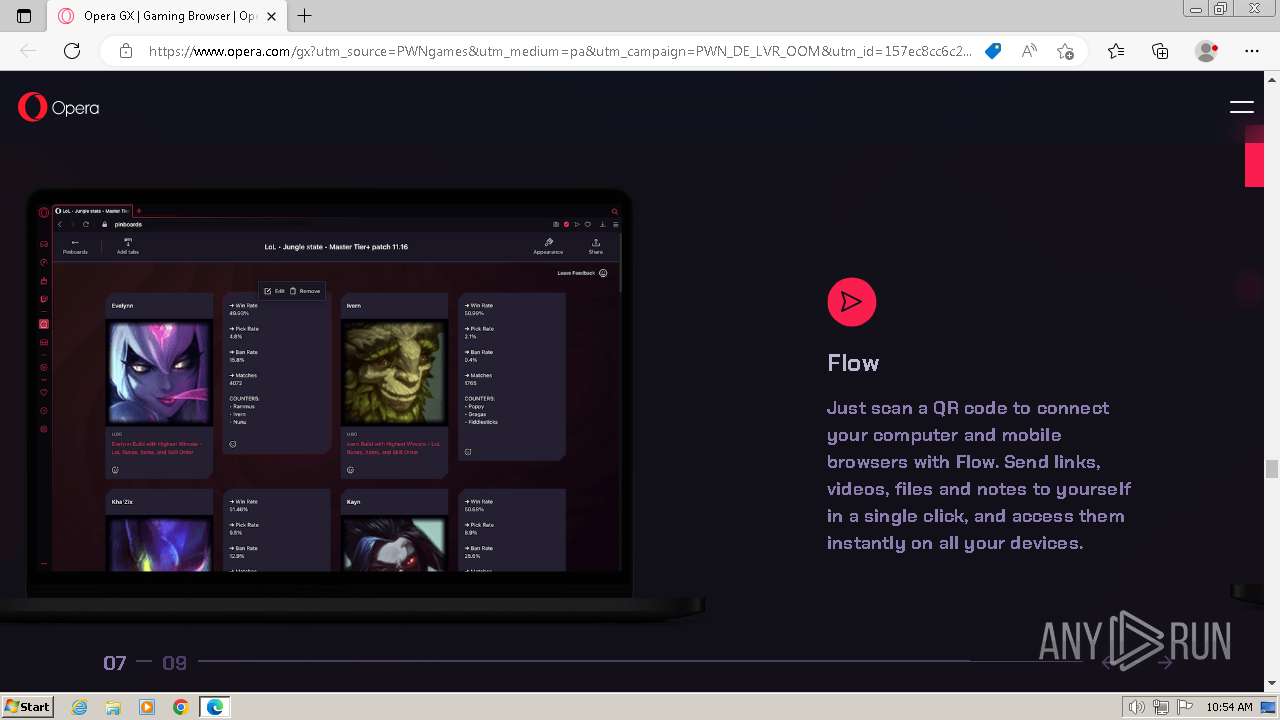
Task: Click the Flow heading
Action: coord(853,363)
